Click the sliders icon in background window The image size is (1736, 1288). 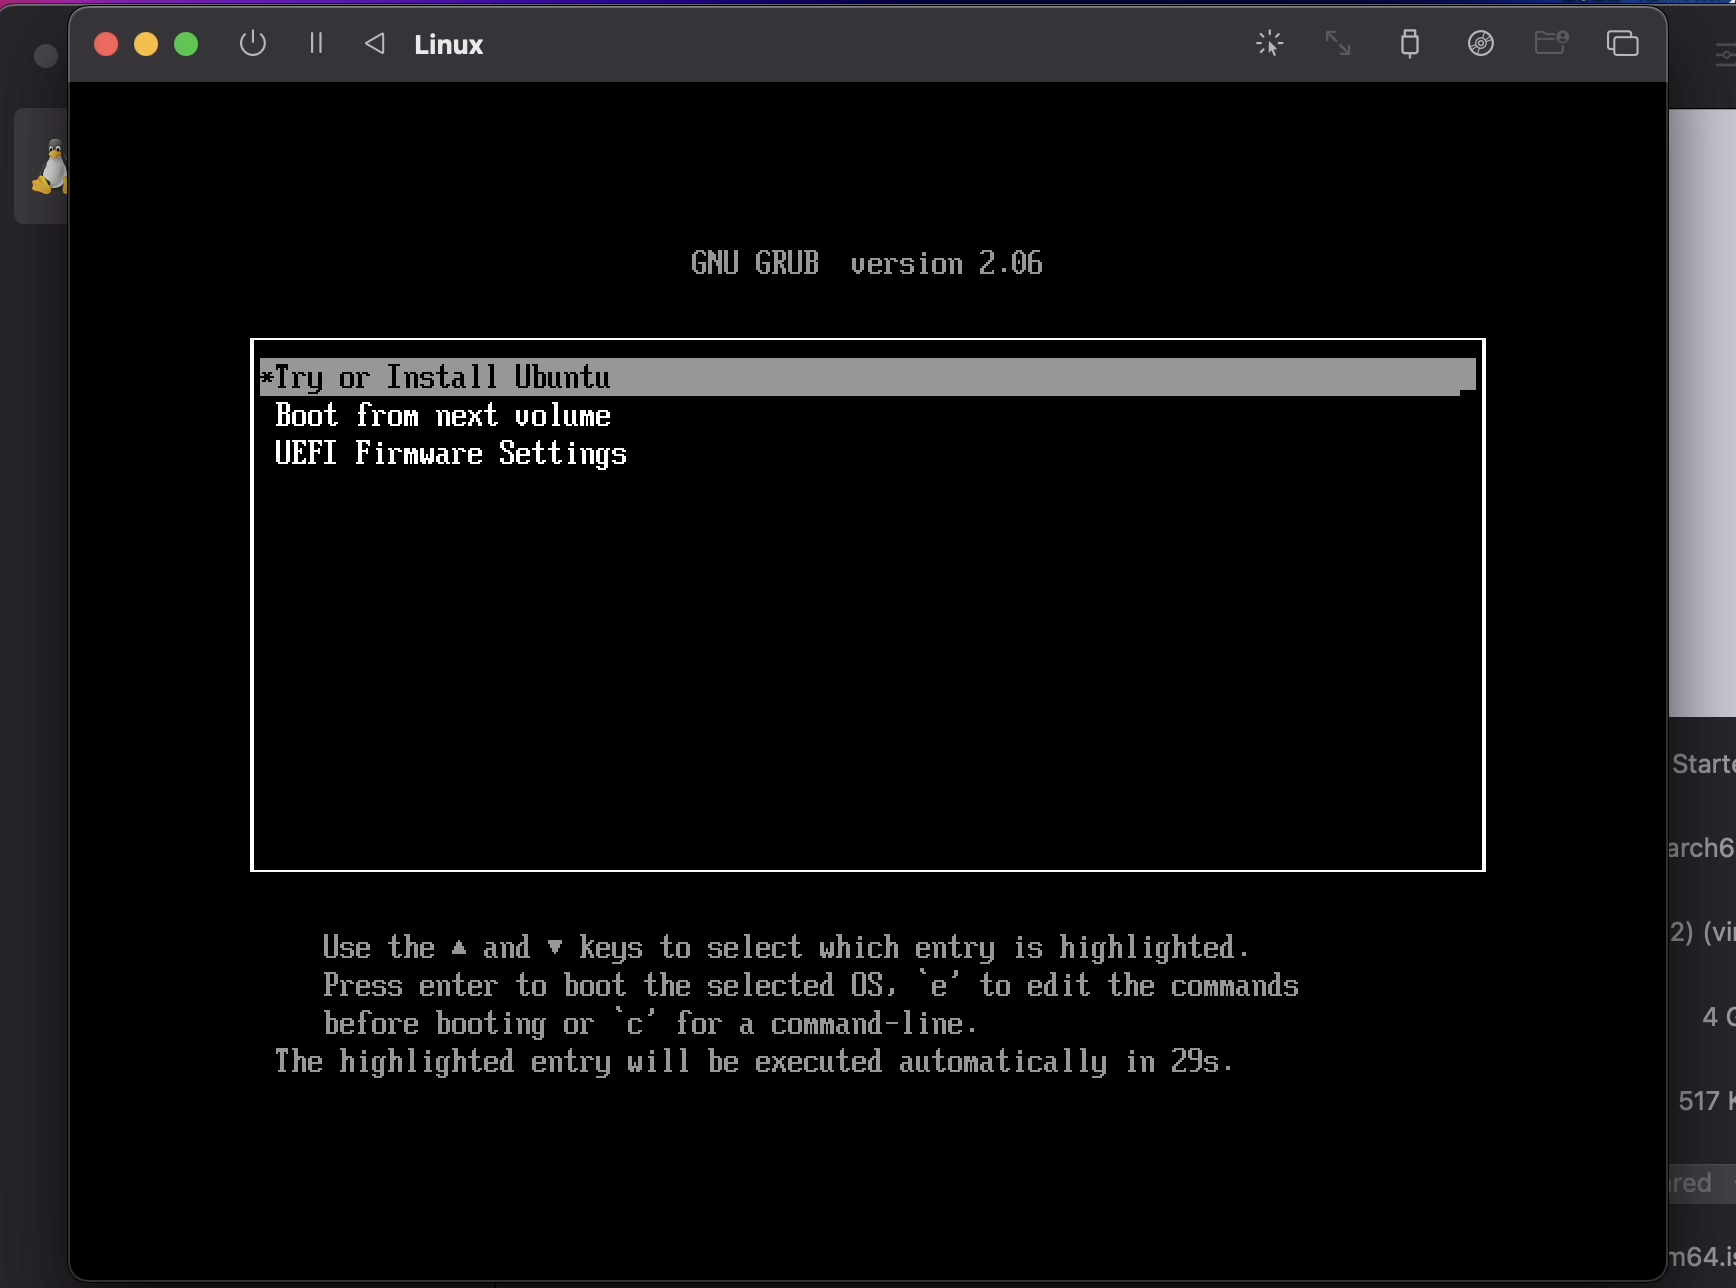[x=1725, y=56]
